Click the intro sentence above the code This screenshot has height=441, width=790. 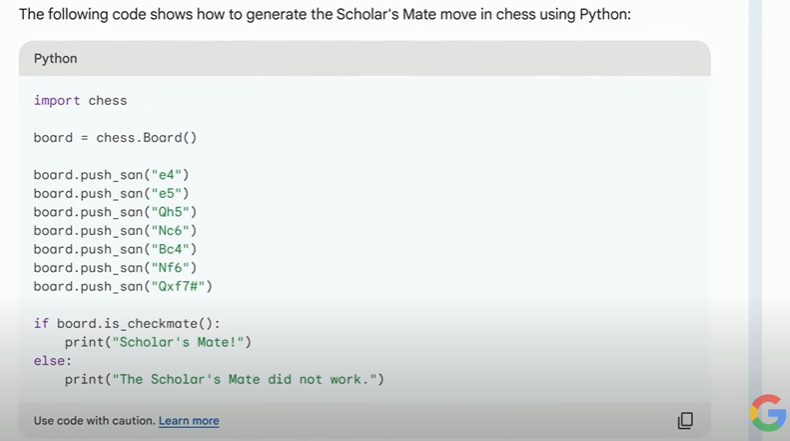point(325,14)
